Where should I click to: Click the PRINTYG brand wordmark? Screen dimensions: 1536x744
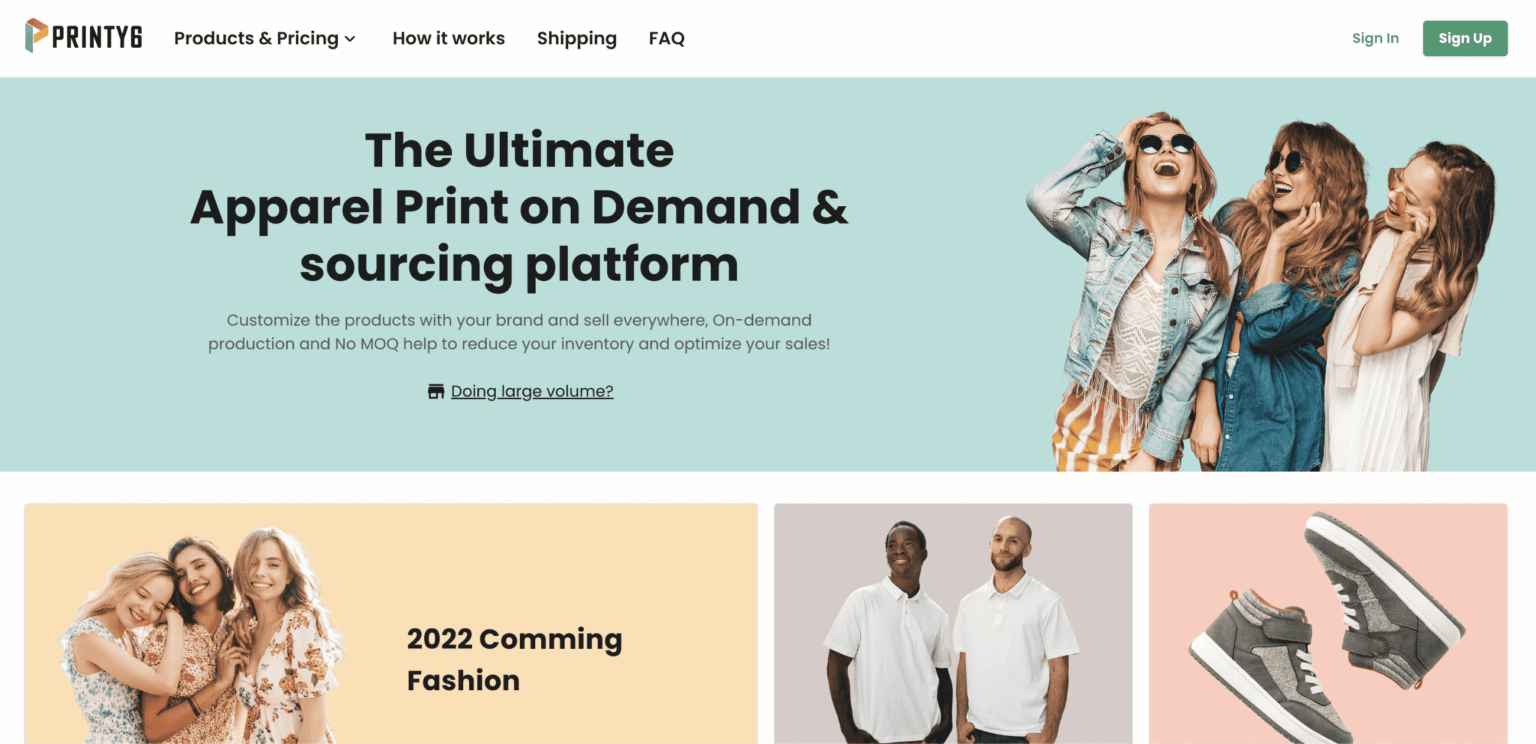tap(97, 38)
